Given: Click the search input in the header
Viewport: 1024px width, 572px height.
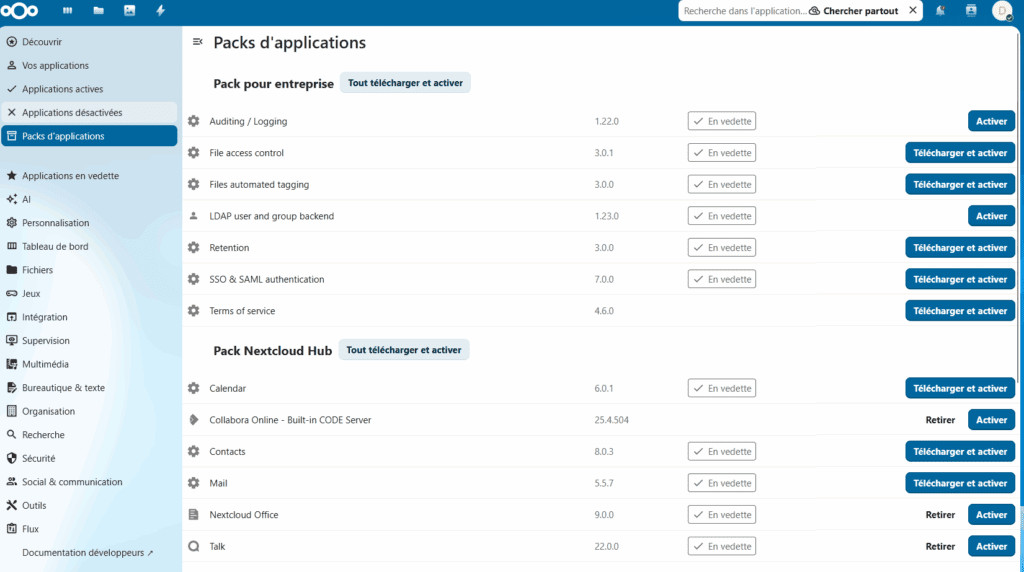Looking at the screenshot, I should pos(743,11).
